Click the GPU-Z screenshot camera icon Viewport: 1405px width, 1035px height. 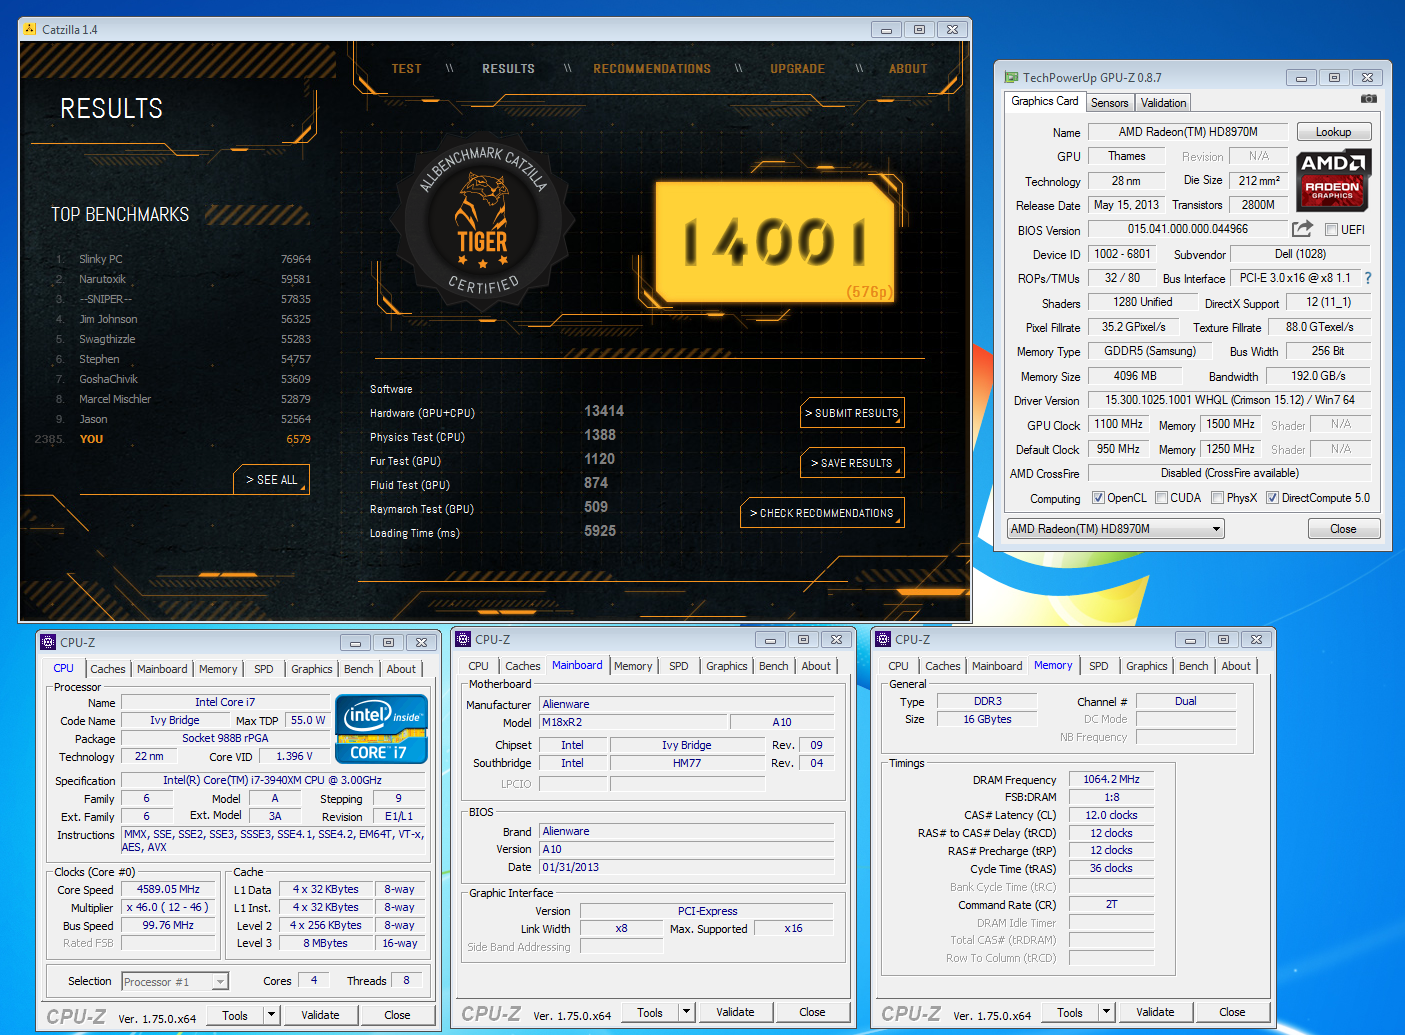click(x=1369, y=99)
